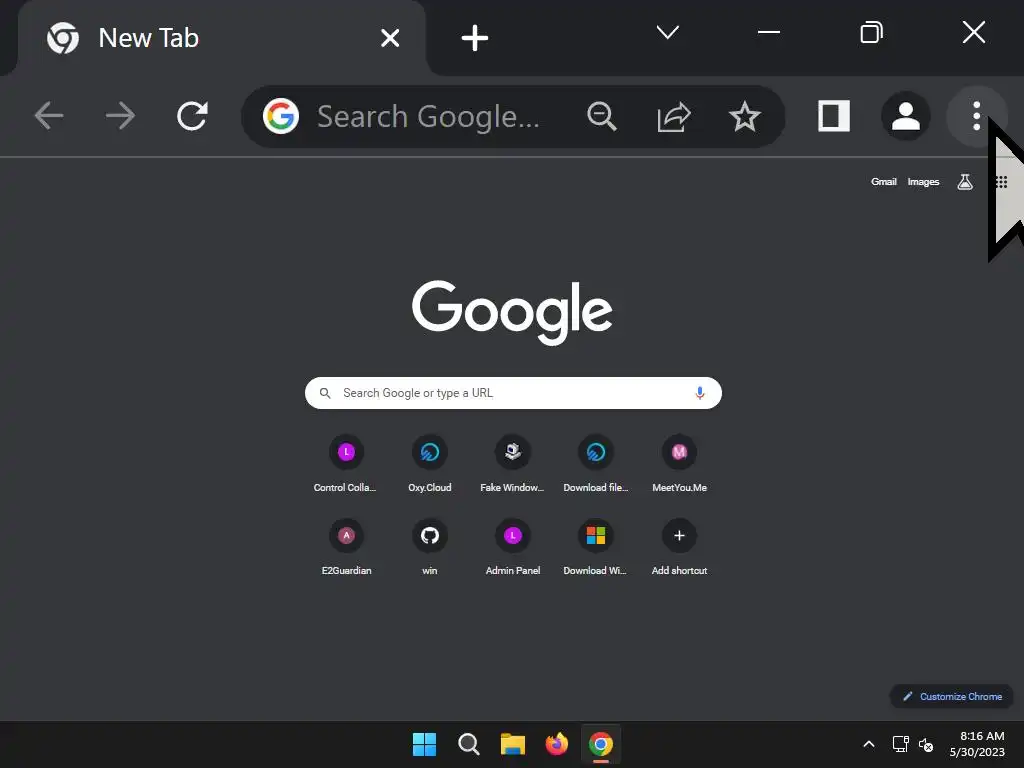1024x768 pixels.
Task: Click Chrome taskbar icon
Action: (601, 744)
